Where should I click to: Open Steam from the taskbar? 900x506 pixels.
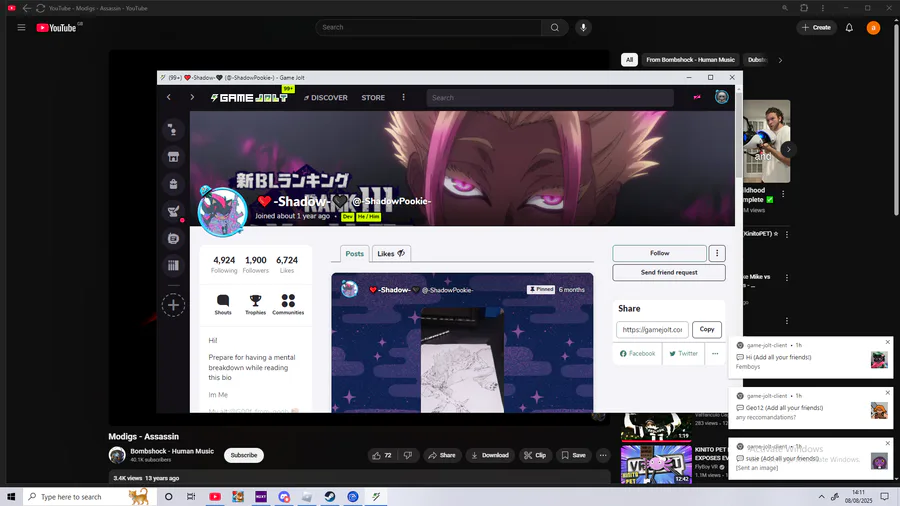pos(330,496)
